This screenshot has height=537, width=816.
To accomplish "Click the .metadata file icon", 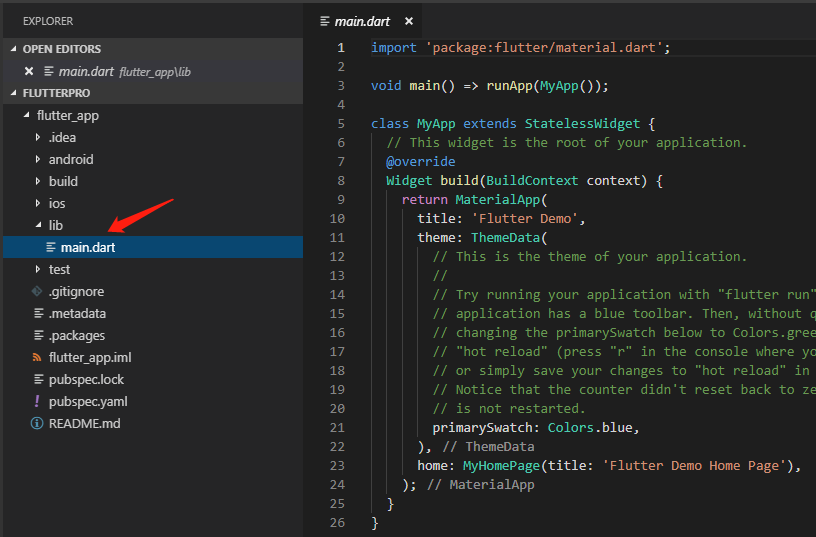I will pyautogui.click(x=39, y=313).
